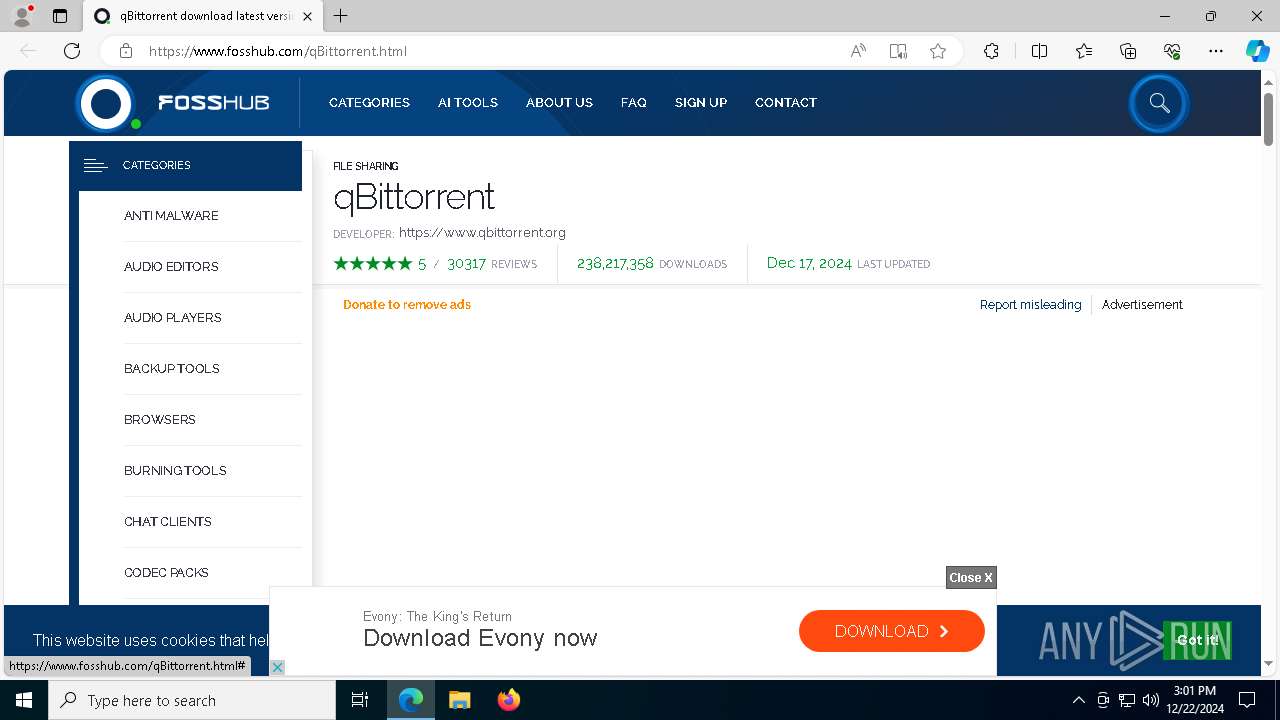This screenshot has width=1280, height=720.
Task: Open CHAT CLIENTS category
Action: point(168,522)
